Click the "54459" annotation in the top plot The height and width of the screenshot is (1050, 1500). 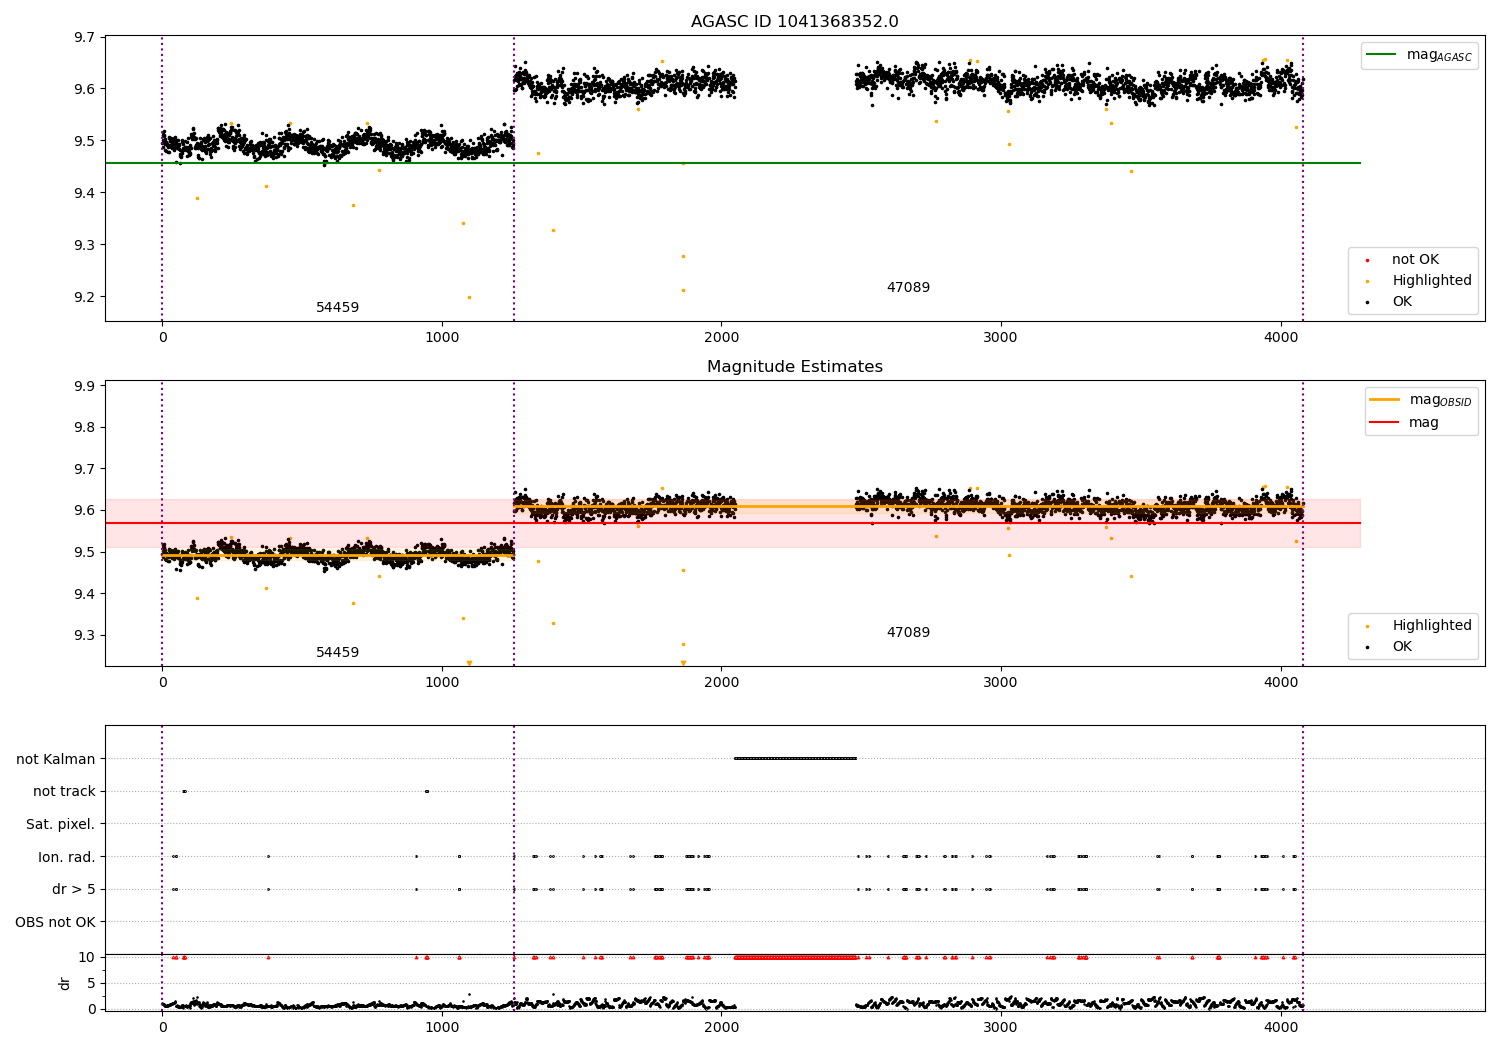337,308
